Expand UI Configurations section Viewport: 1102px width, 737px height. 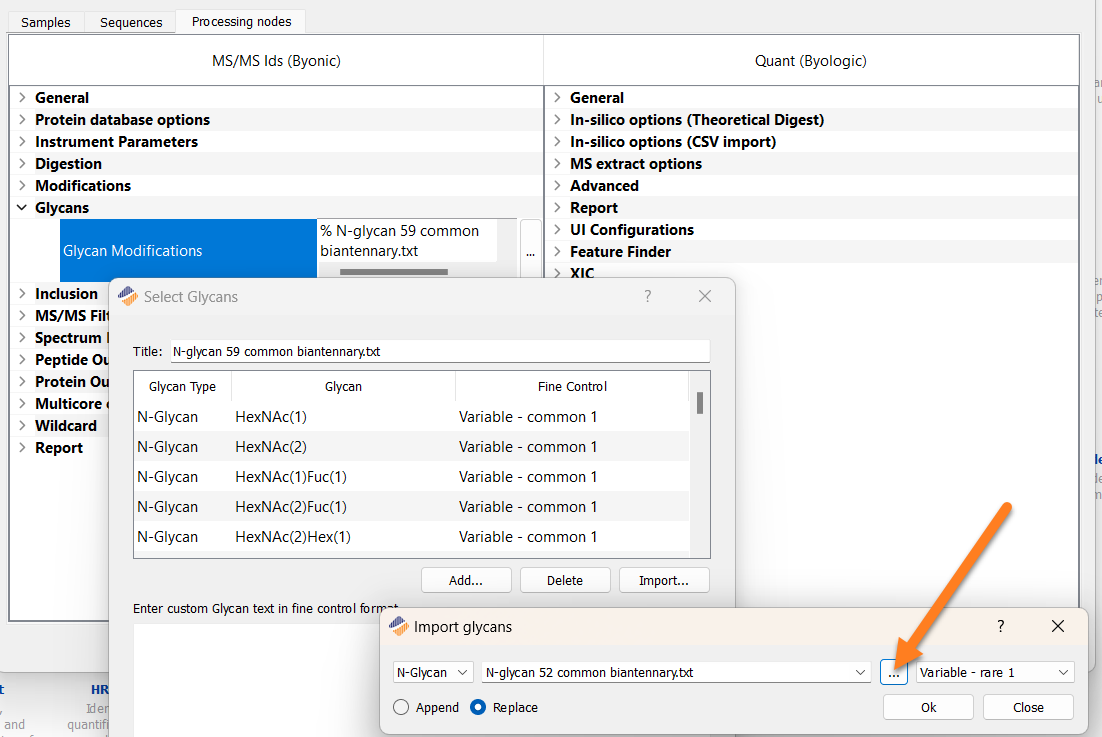click(x=557, y=230)
